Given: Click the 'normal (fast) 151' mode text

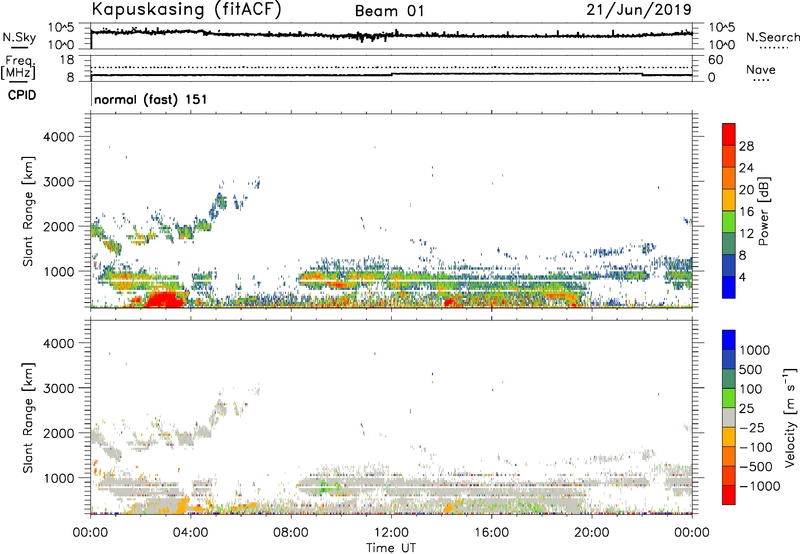Looking at the screenshot, I should [151, 99].
